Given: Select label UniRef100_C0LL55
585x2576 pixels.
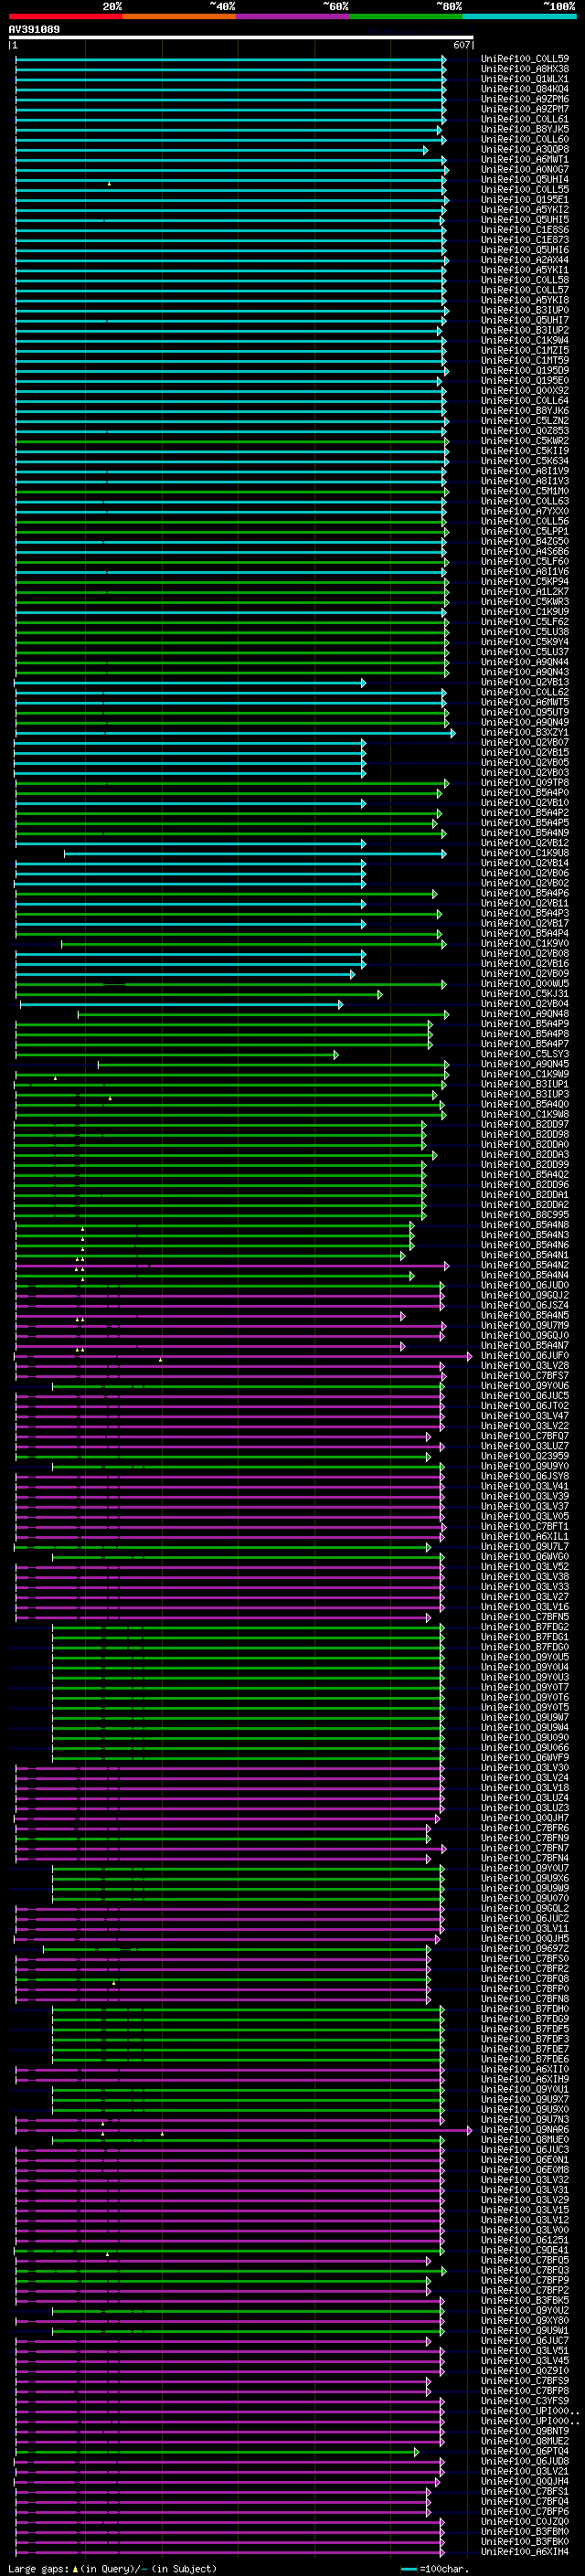Looking at the screenshot, I should click(x=525, y=190).
